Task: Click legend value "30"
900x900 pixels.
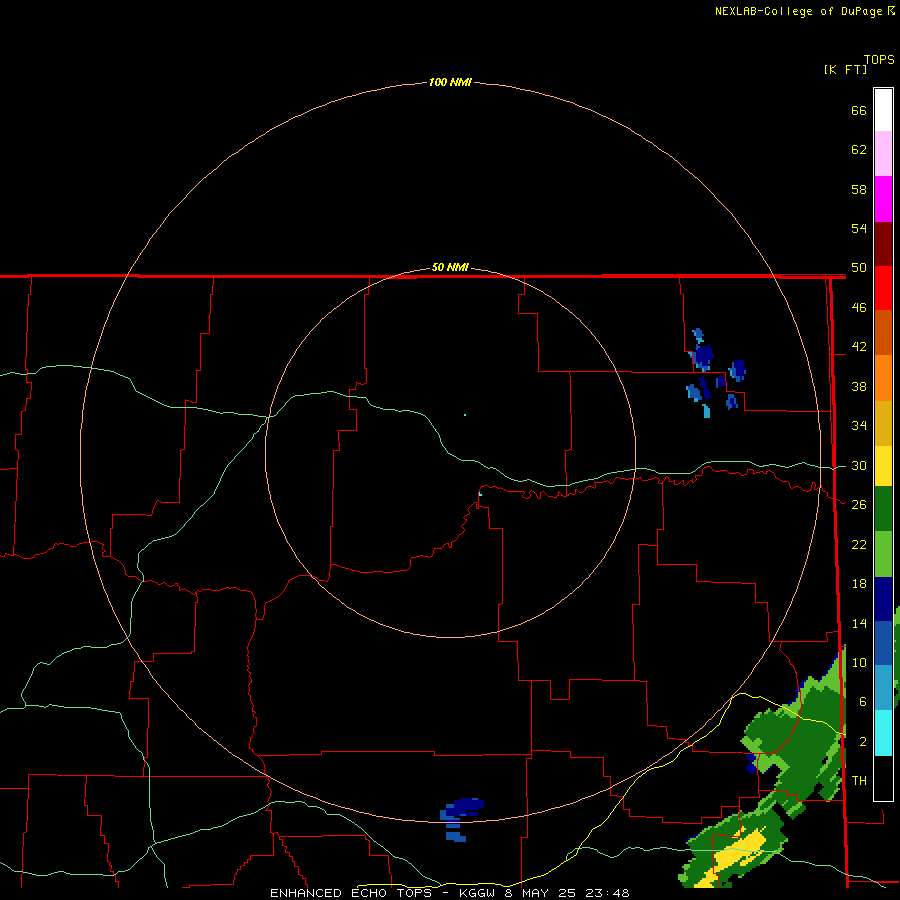Action: pos(859,465)
